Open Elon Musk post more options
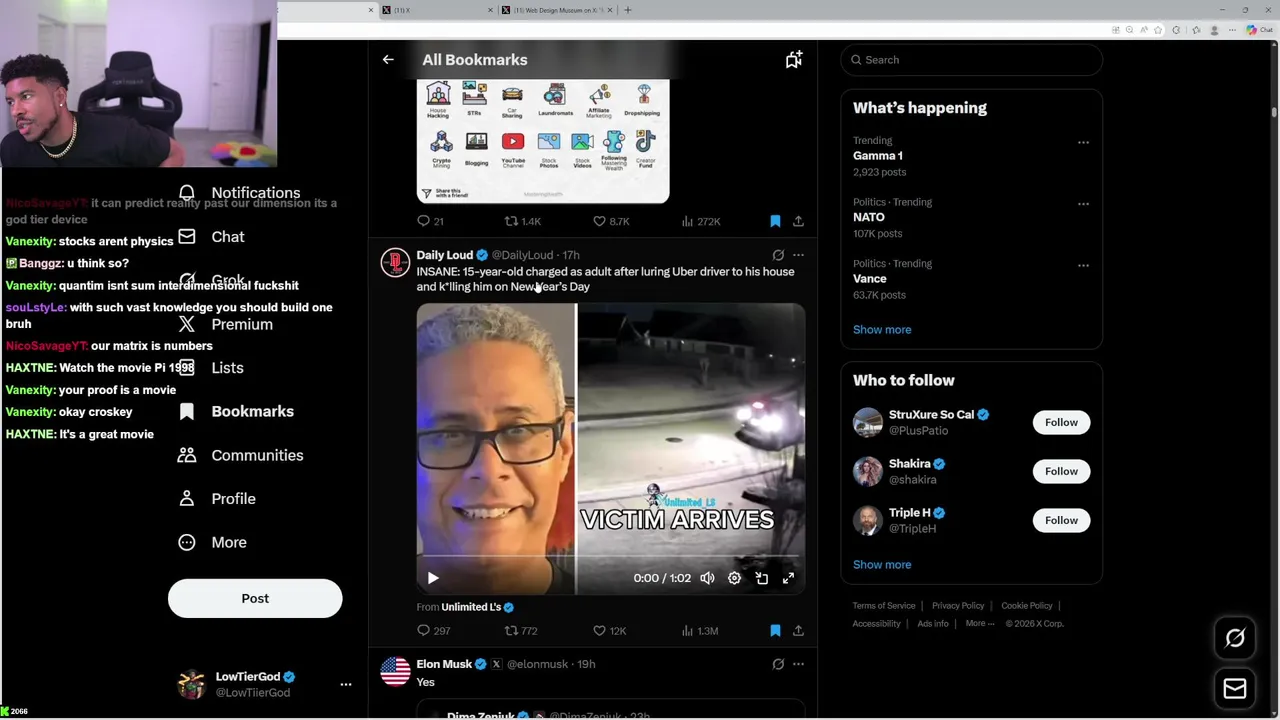 tap(798, 664)
